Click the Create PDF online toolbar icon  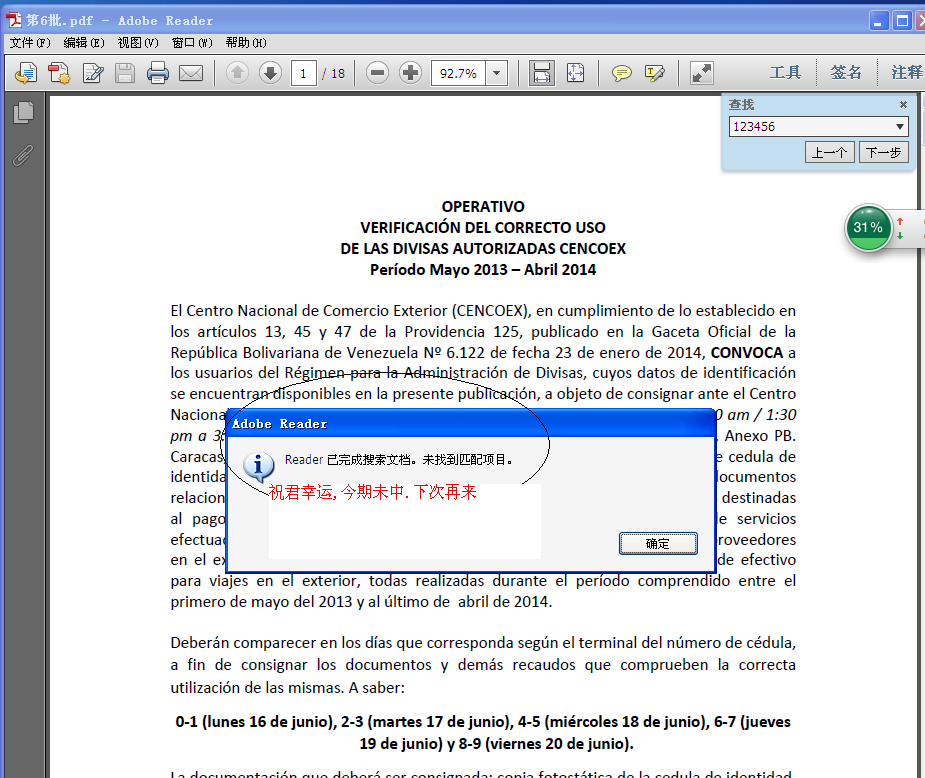[x=26, y=73]
